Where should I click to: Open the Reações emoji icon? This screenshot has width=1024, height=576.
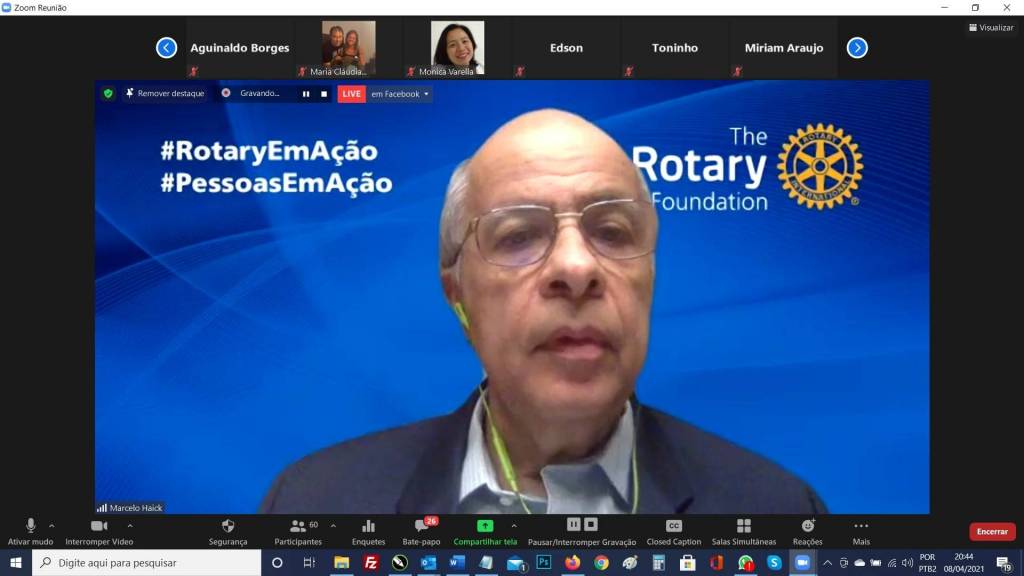tap(808, 526)
